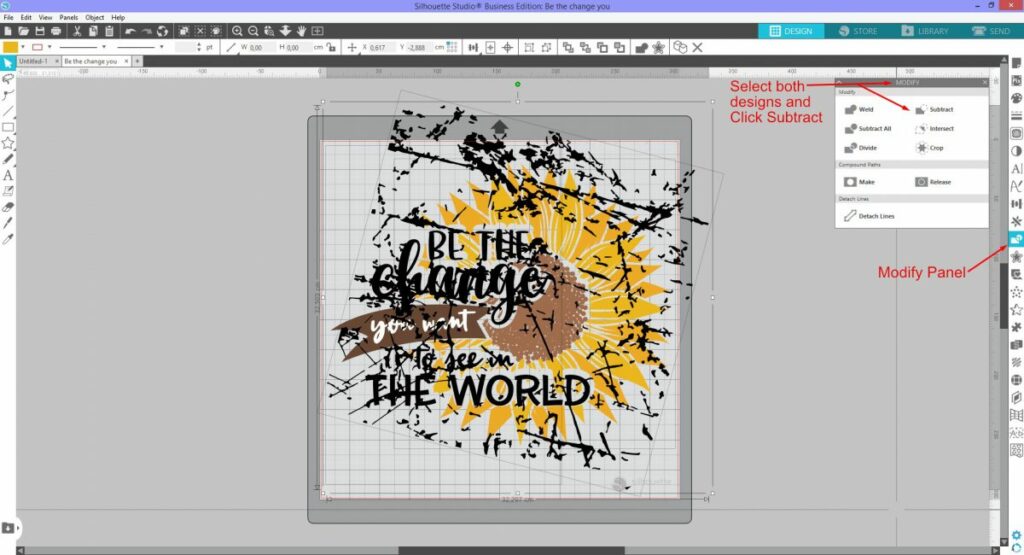This screenshot has width=1024, height=555.
Task: Click the Undo arrow icon
Action: click(131, 32)
